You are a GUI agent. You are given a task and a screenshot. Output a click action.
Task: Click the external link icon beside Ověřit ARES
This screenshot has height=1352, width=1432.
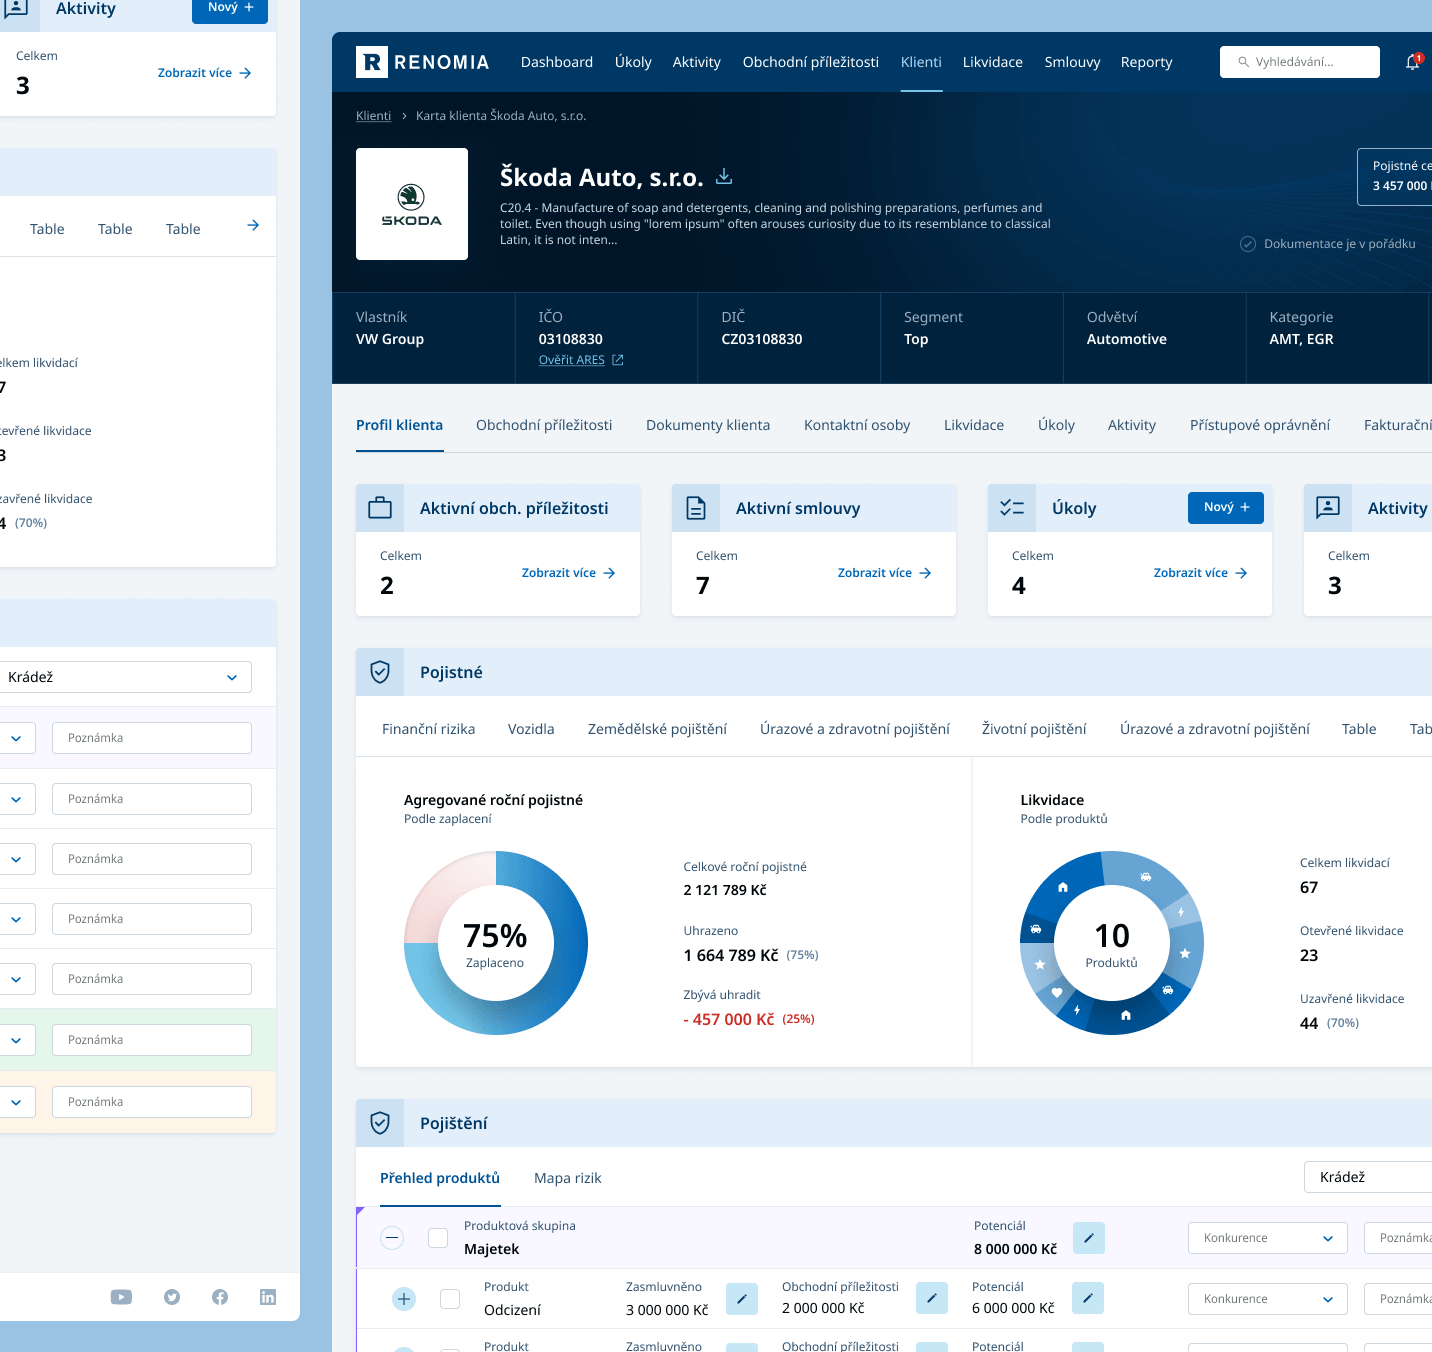point(618,360)
